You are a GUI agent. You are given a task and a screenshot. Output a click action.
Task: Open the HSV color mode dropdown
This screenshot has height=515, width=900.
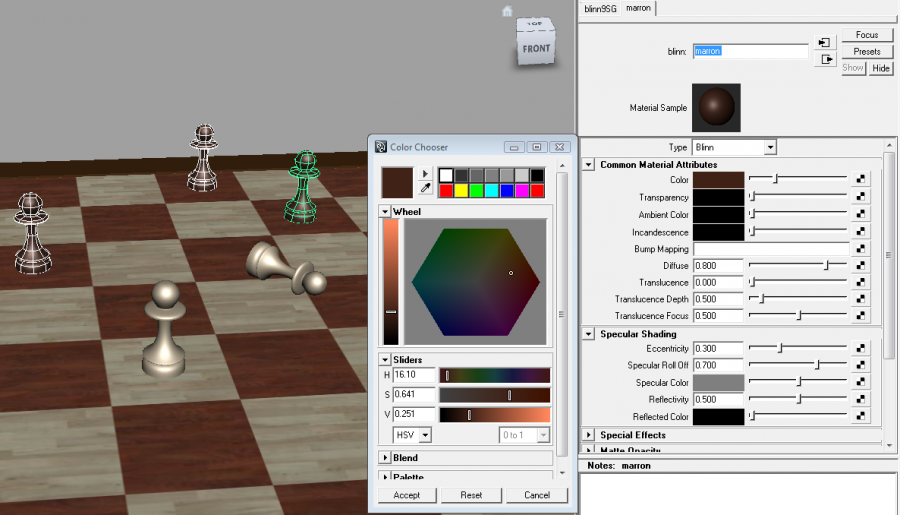[x=412, y=435]
